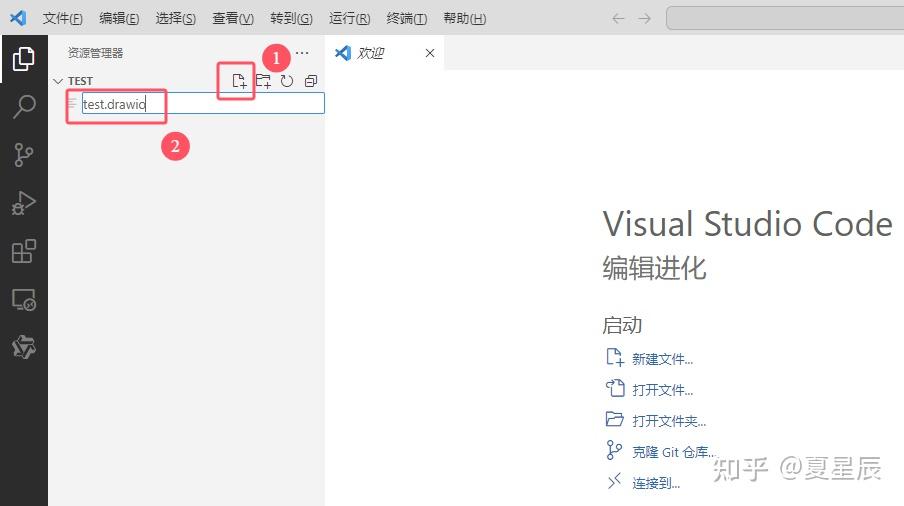Open the Run and Debug view
Image resolution: width=904 pixels, height=506 pixels.
(24, 203)
